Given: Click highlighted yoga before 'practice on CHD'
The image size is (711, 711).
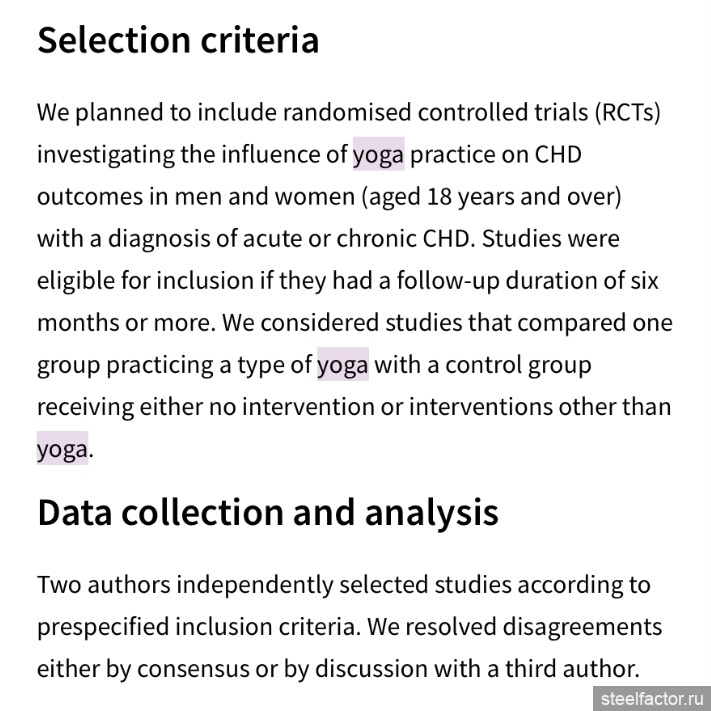Looking at the screenshot, I should click(x=379, y=154).
